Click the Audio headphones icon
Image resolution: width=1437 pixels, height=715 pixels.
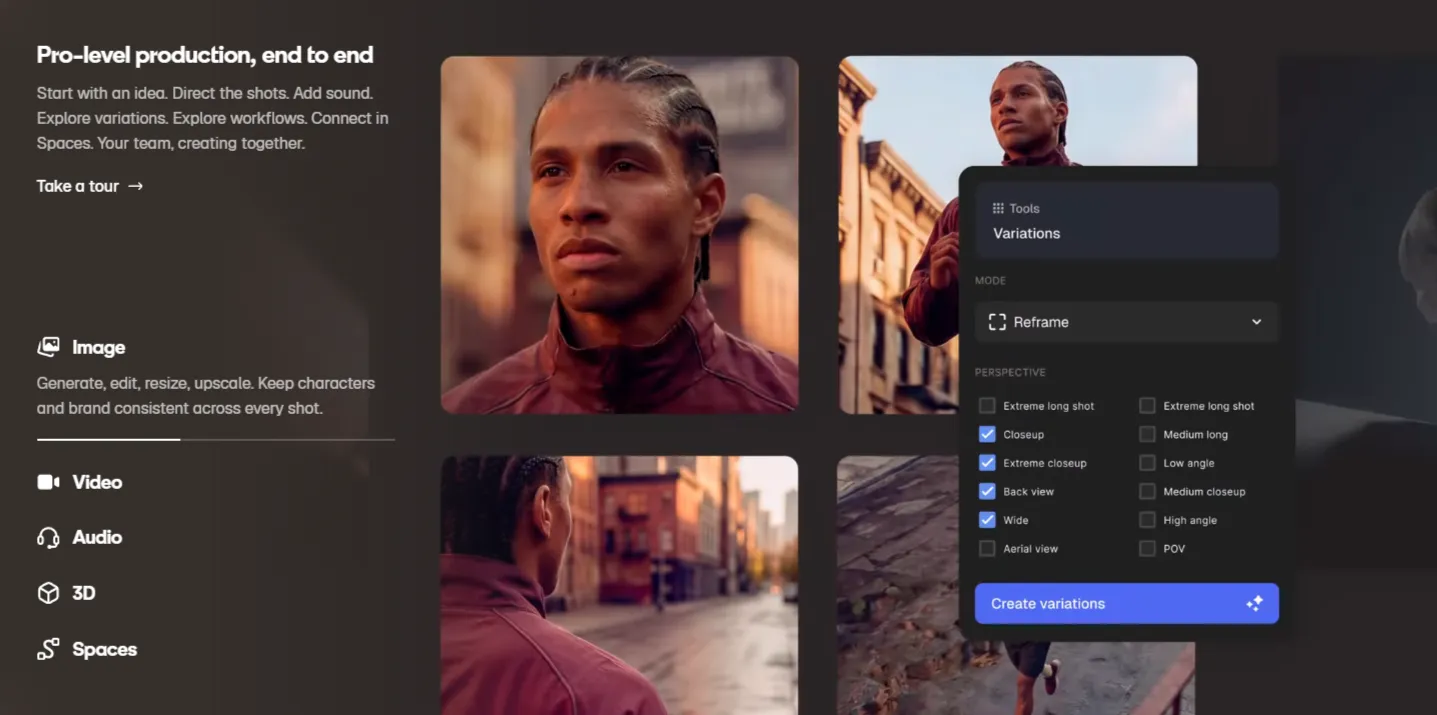48,538
